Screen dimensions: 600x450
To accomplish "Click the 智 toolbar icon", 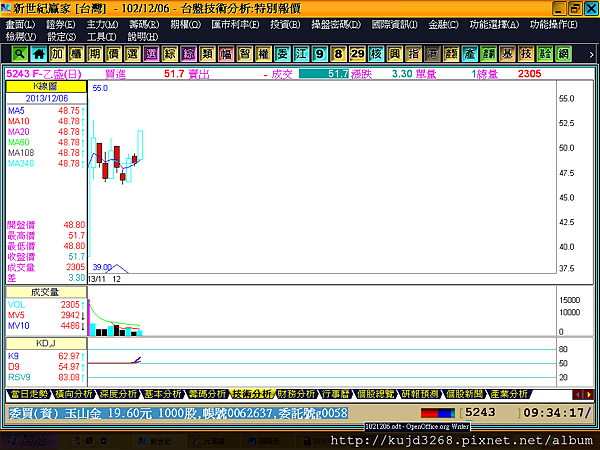I will pyautogui.click(x=245, y=54).
